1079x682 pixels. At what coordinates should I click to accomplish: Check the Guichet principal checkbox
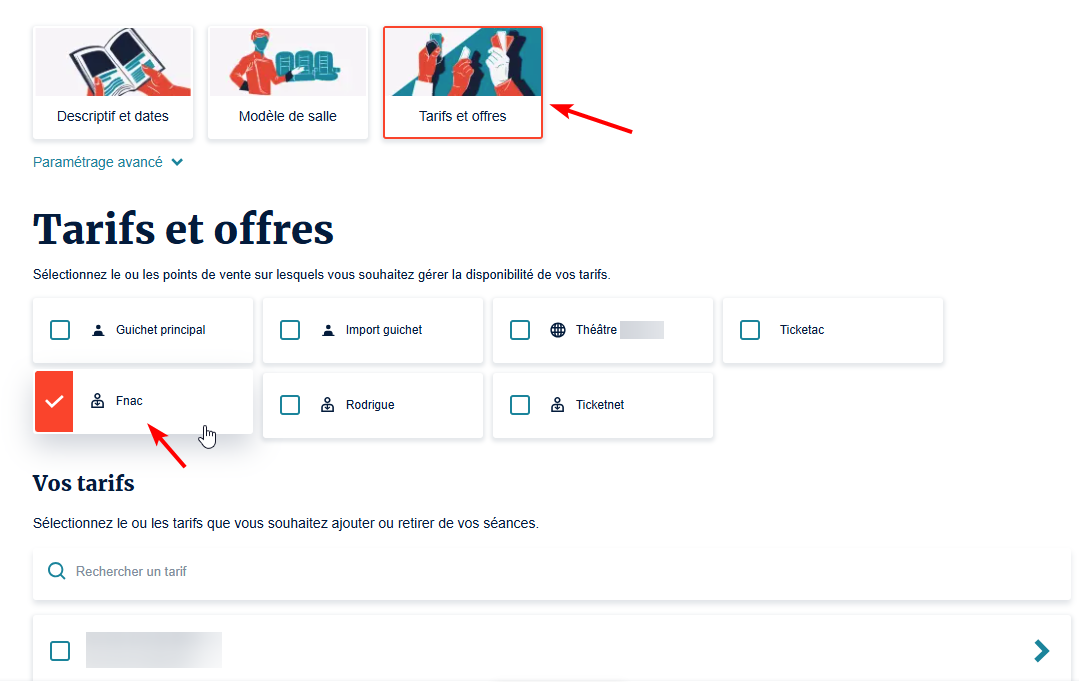60,330
